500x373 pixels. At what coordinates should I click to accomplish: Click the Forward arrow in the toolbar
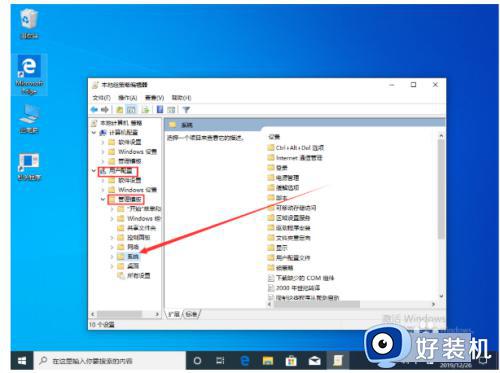coord(105,110)
